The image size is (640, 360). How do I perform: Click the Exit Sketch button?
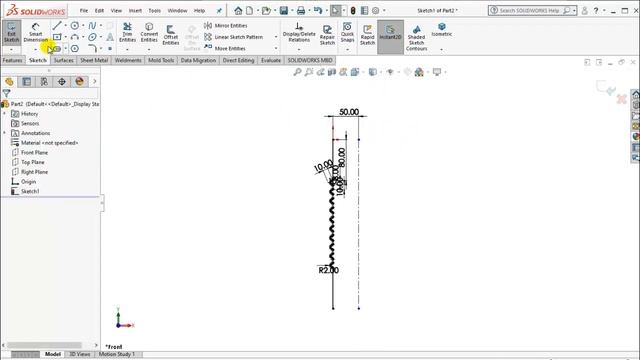(x=11, y=32)
